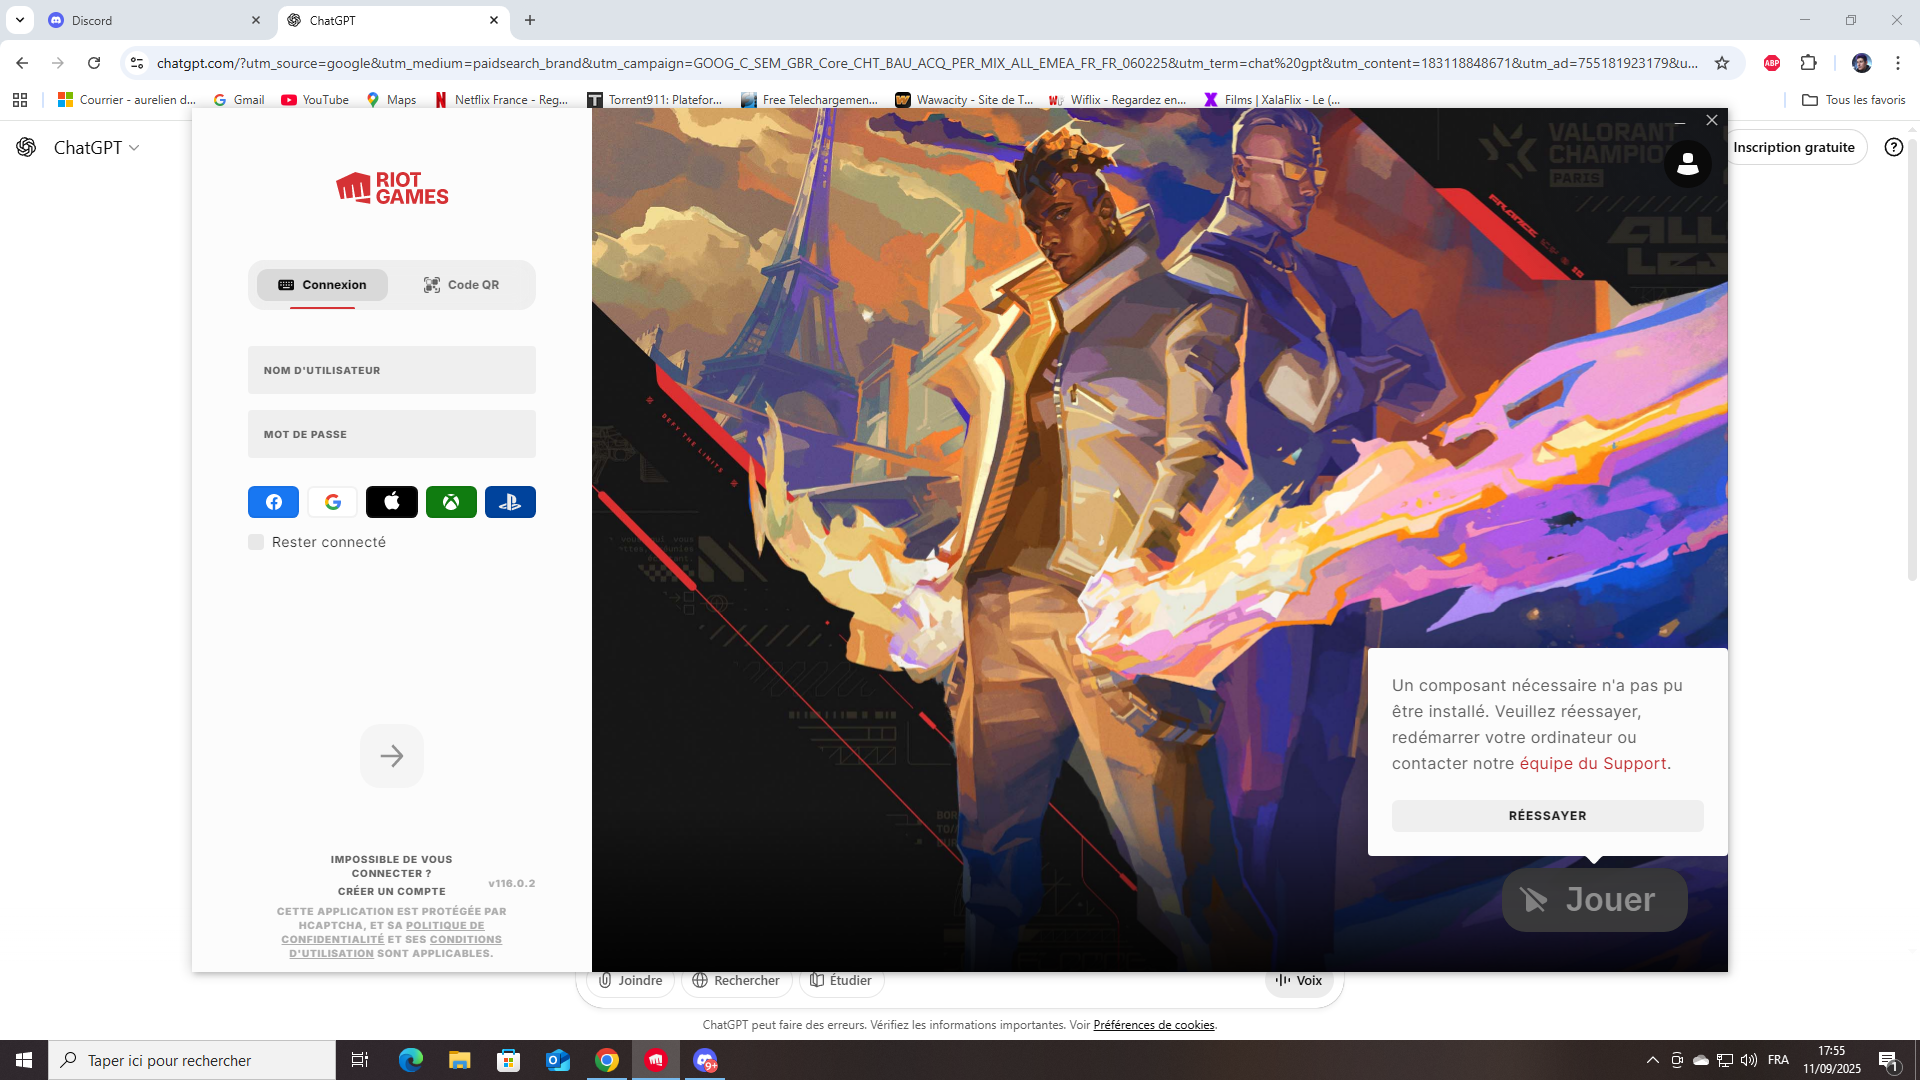Switch to the Code QR tab
The image size is (1920, 1080).
click(x=461, y=285)
